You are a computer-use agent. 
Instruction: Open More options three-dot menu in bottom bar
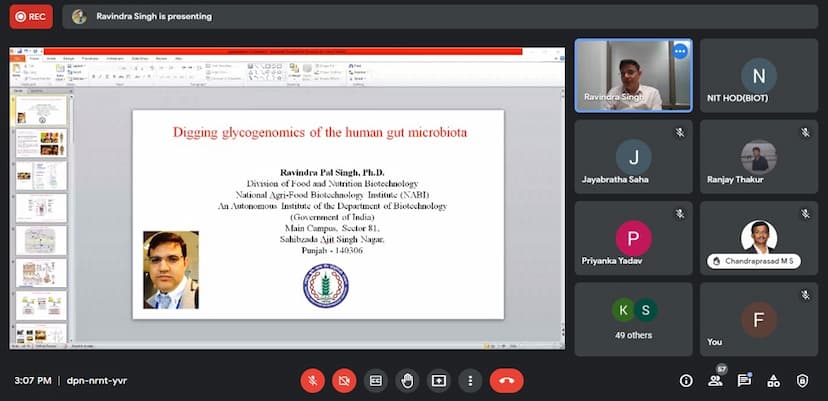pos(470,380)
